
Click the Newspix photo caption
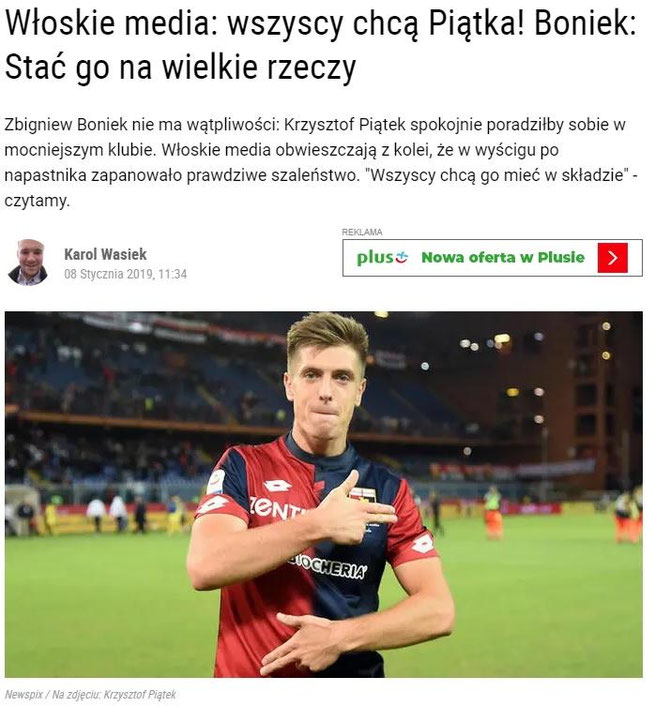click(x=90, y=694)
